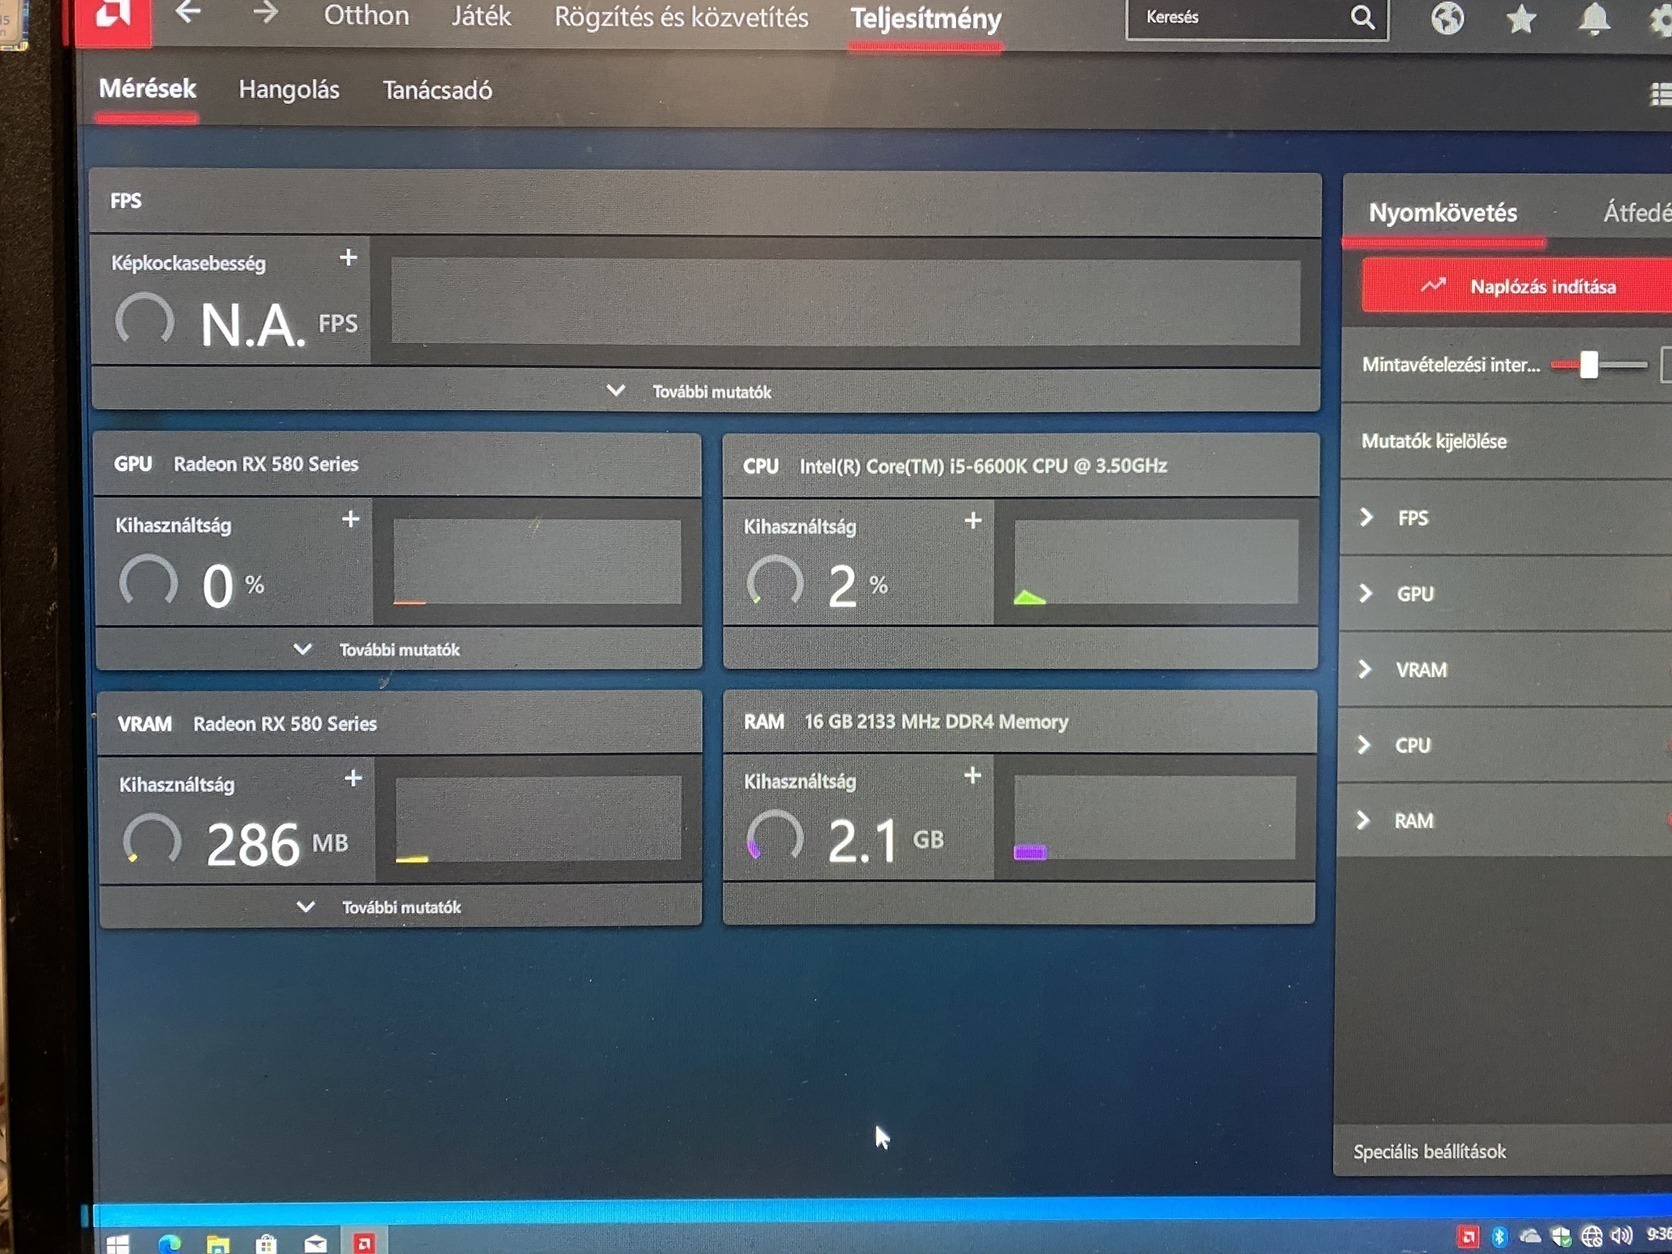Expand the RAM metrics selection row
Image resolution: width=1672 pixels, height=1254 pixels.
(1507, 820)
